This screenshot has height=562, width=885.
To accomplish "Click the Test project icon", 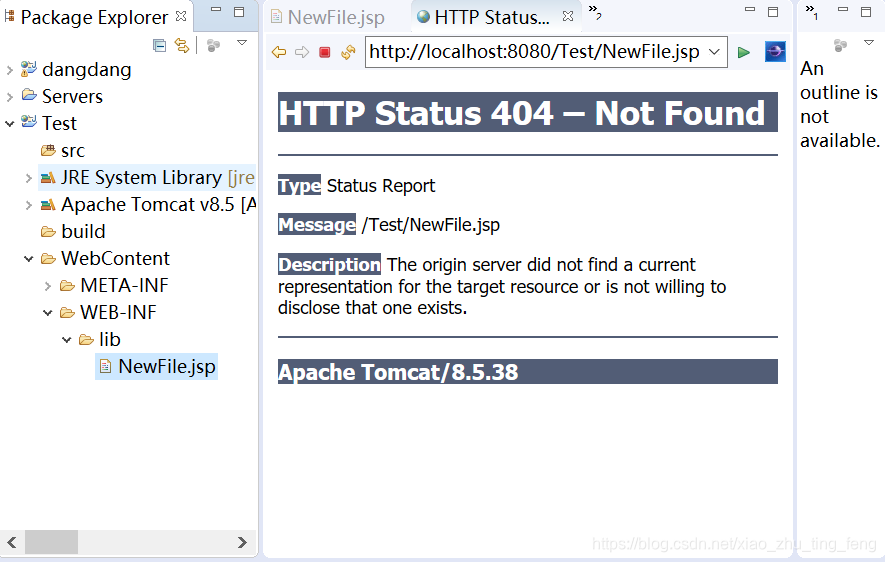I will click(29, 122).
